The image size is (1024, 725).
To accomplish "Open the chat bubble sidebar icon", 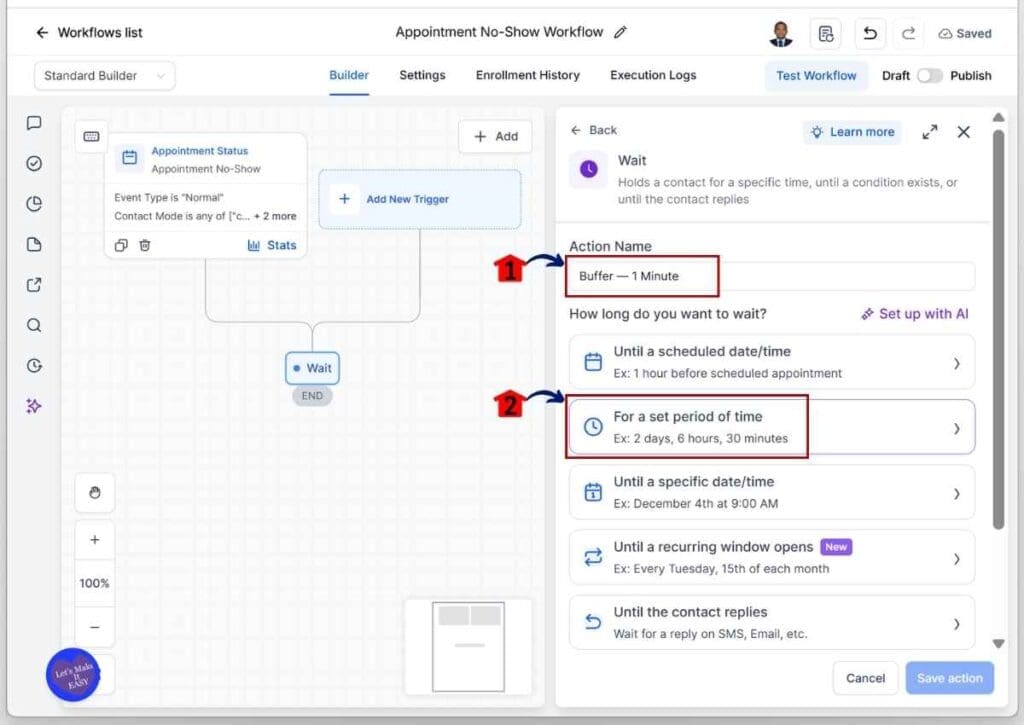I will pos(34,123).
